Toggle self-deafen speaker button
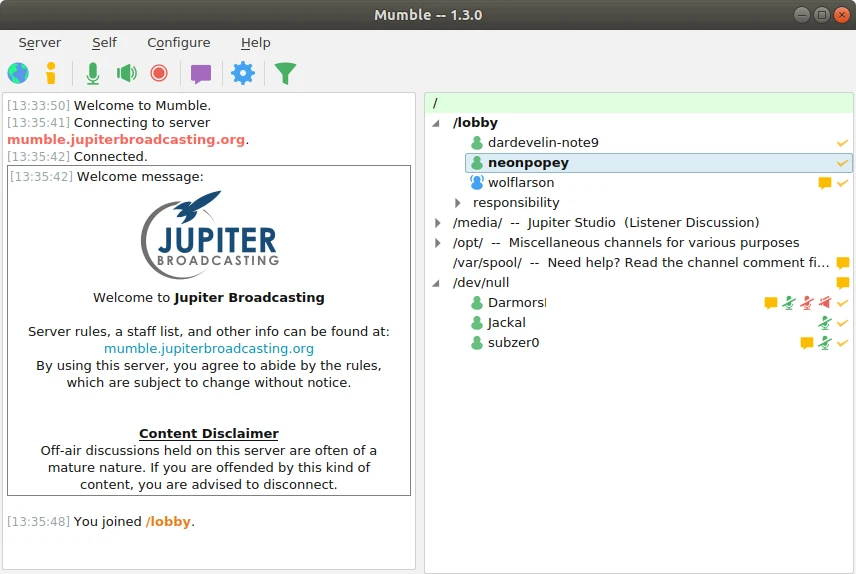Image resolution: width=856 pixels, height=574 pixels. [127, 73]
